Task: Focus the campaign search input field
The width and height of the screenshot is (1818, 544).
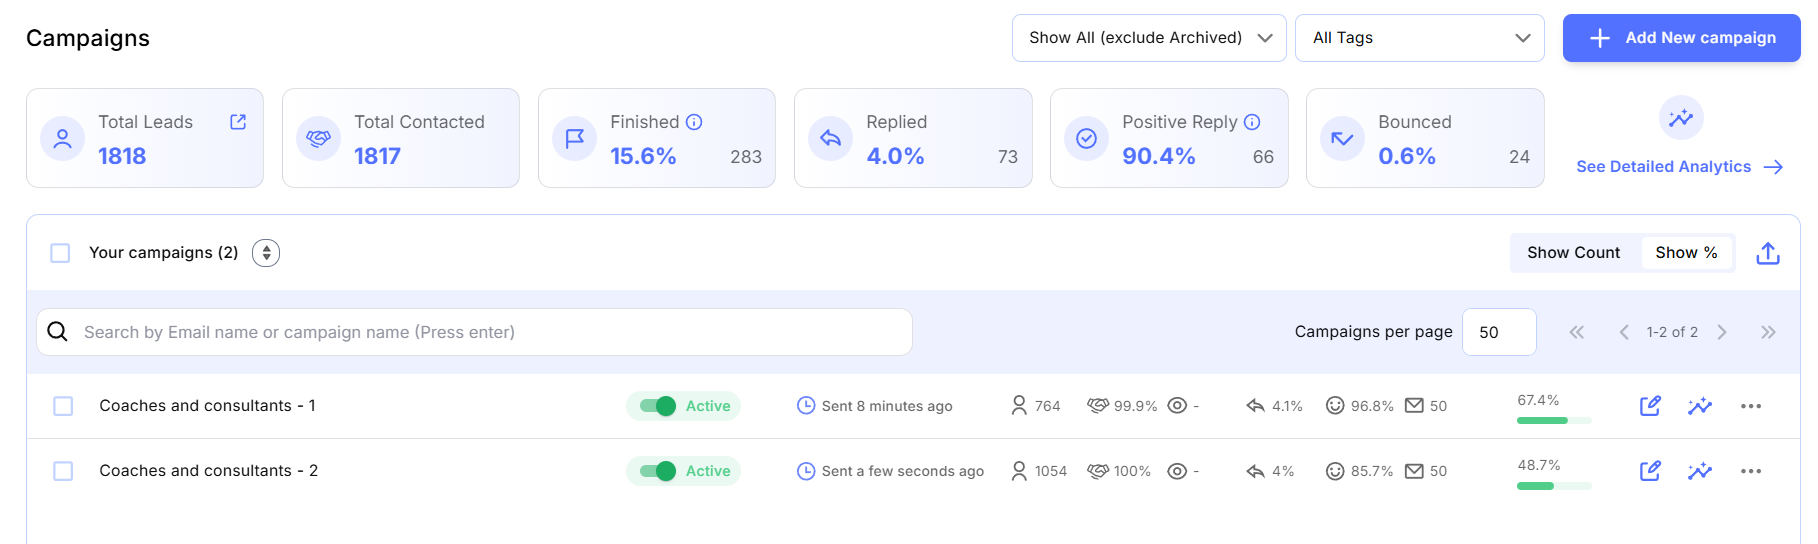Action: 474,332
